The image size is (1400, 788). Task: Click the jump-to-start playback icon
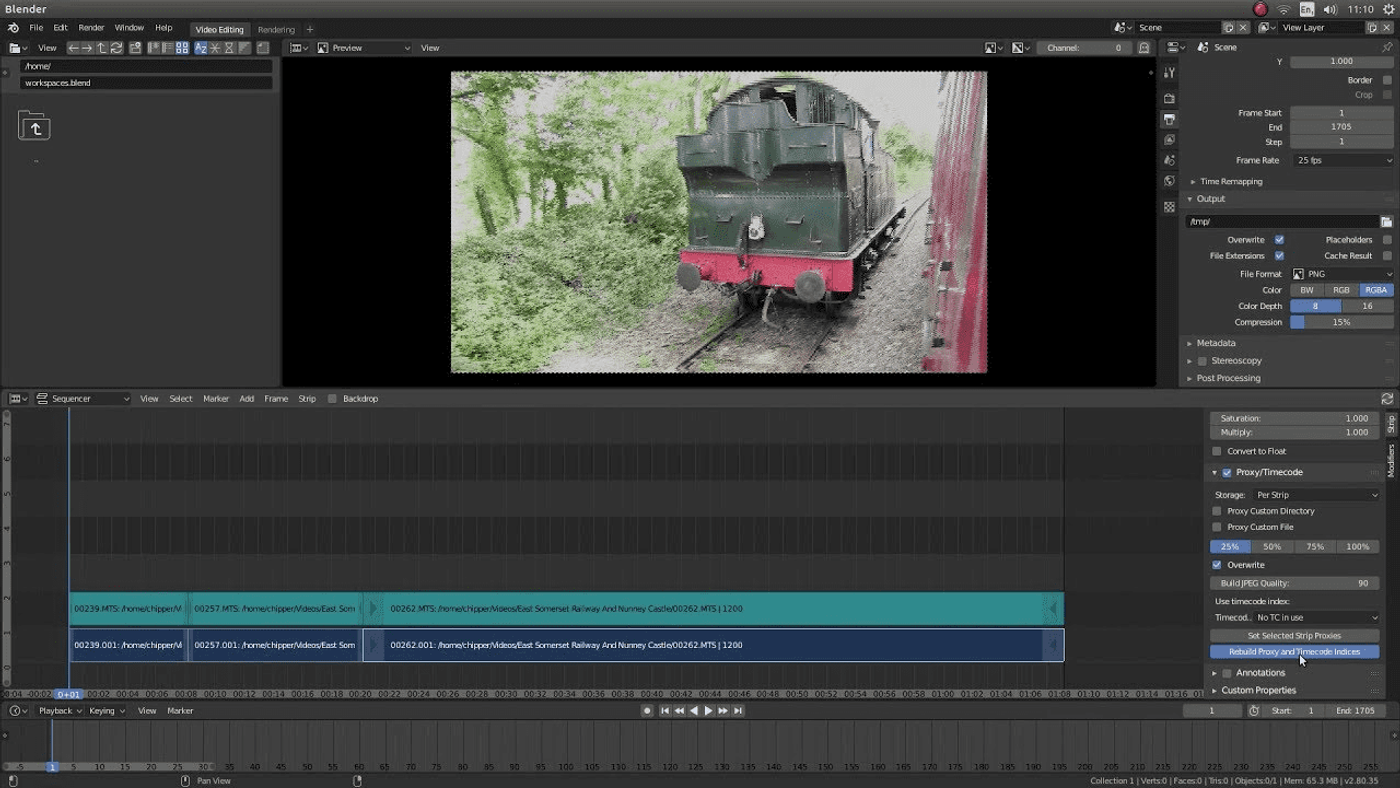click(665, 710)
